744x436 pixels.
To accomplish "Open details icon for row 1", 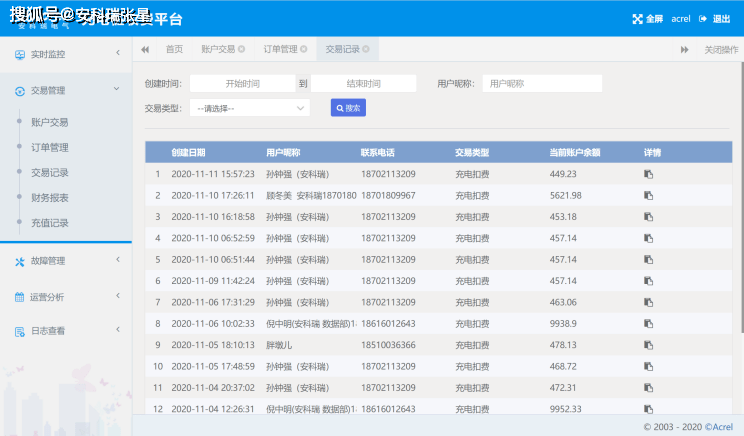I will [648, 173].
